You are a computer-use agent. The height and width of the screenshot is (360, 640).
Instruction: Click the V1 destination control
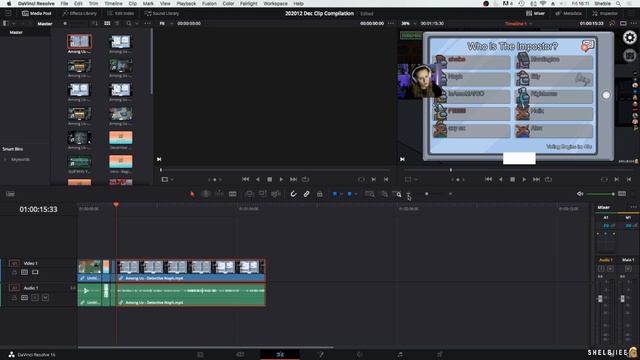coord(14,263)
